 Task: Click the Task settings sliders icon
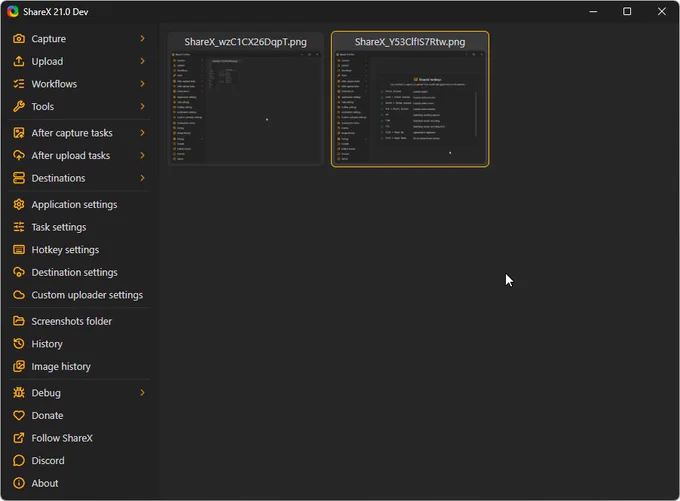(19, 227)
